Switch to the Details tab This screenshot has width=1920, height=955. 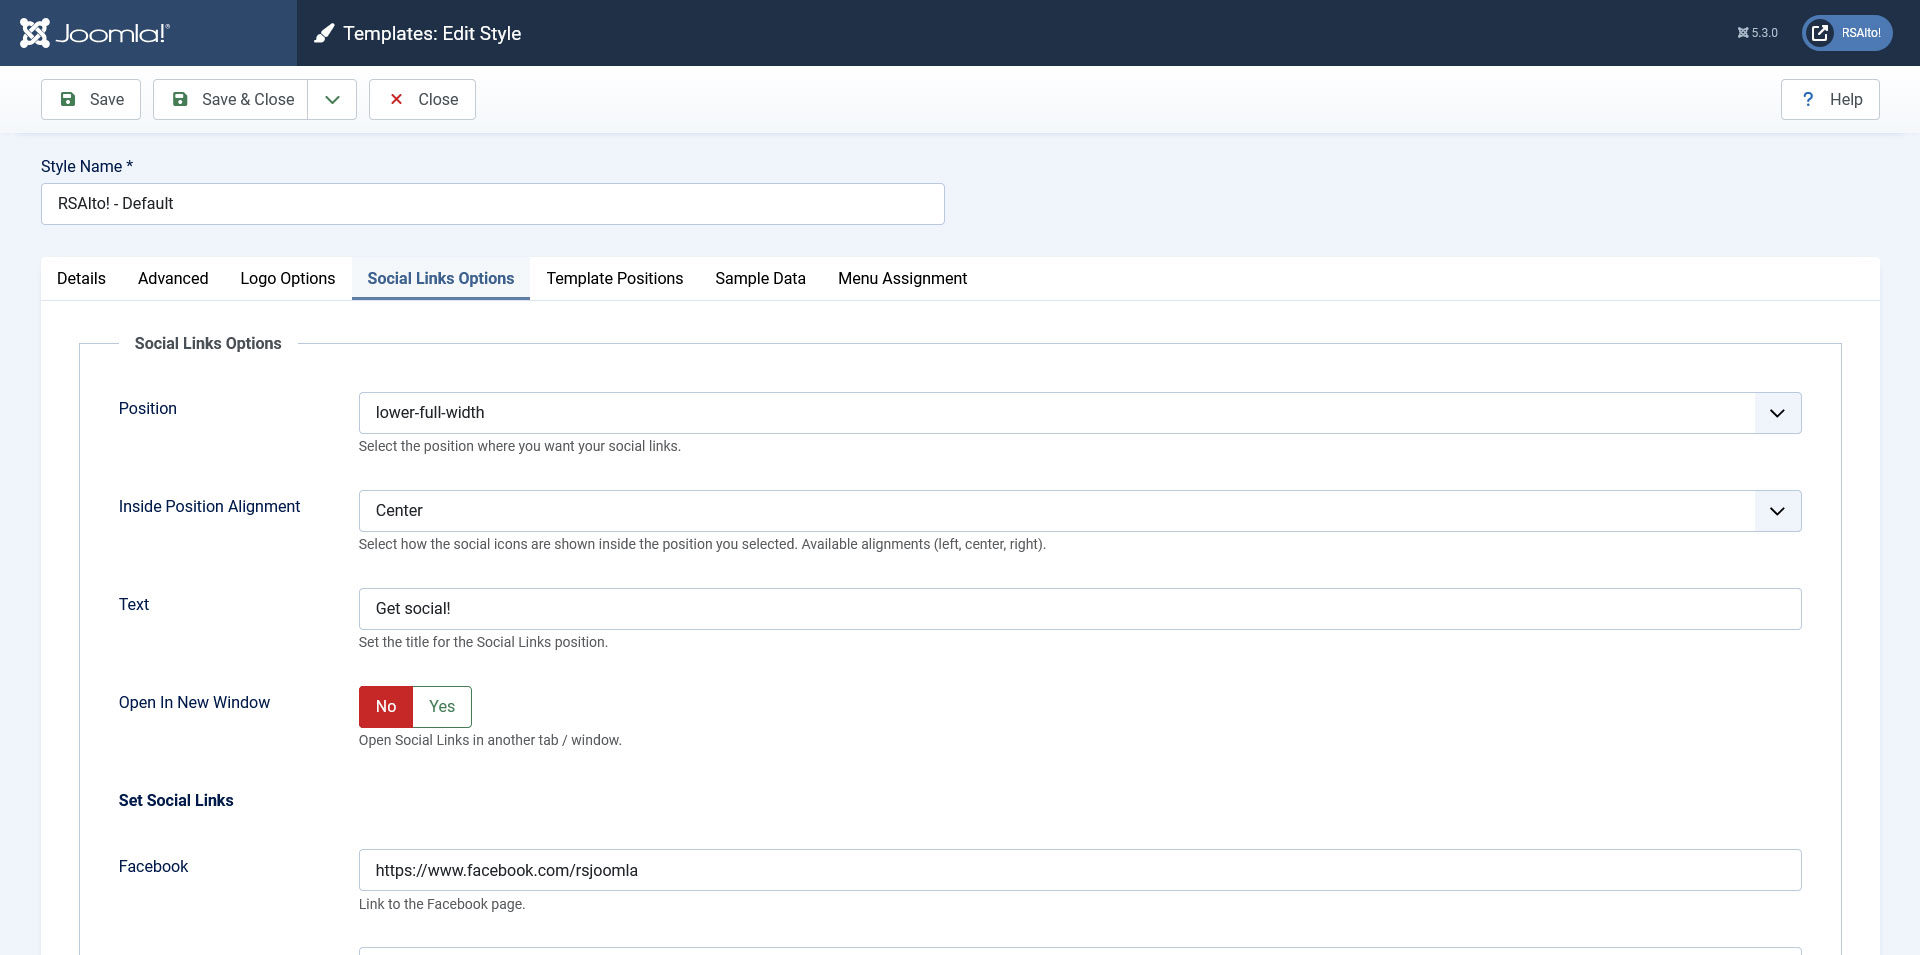click(x=81, y=279)
